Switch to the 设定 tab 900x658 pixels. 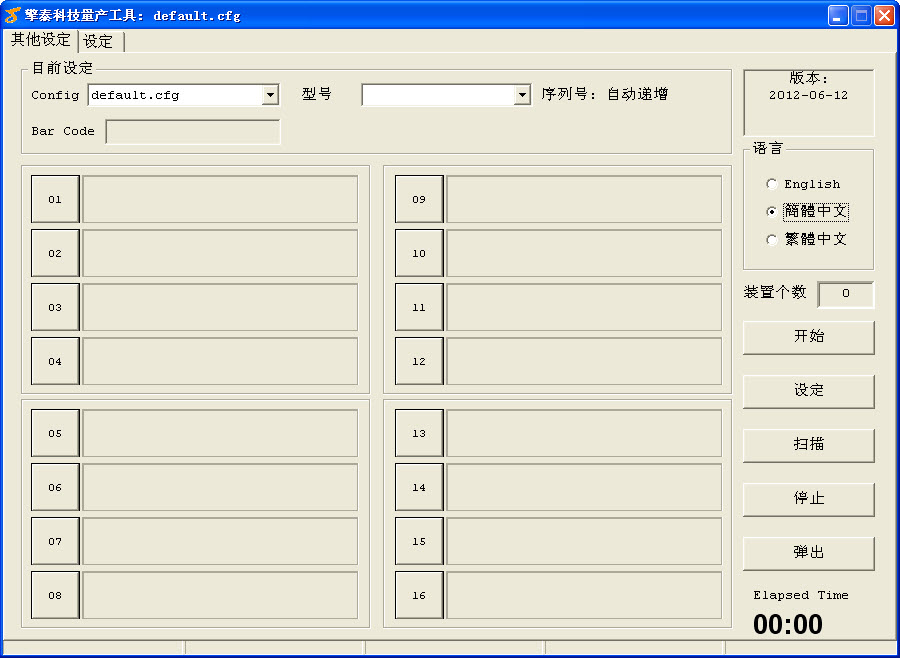pyautogui.click(x=99, y=41)
